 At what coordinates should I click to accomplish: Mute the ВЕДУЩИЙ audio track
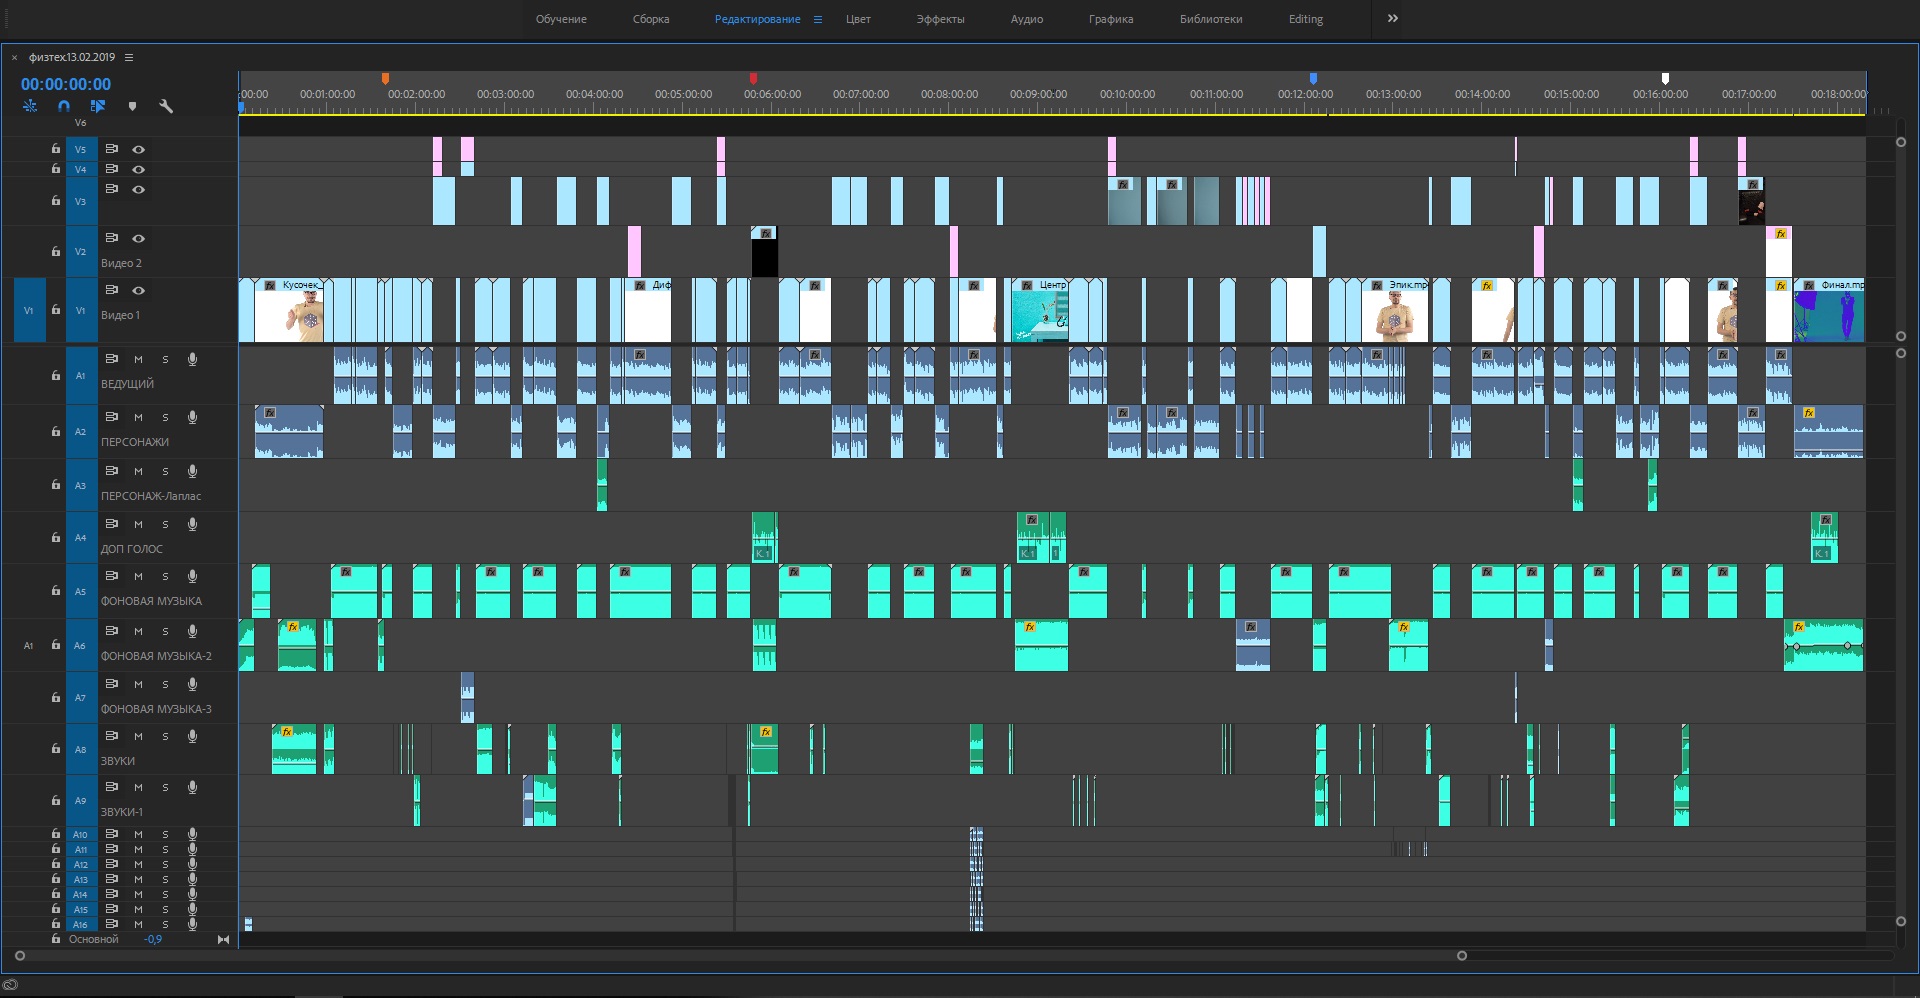click(138, 359)
